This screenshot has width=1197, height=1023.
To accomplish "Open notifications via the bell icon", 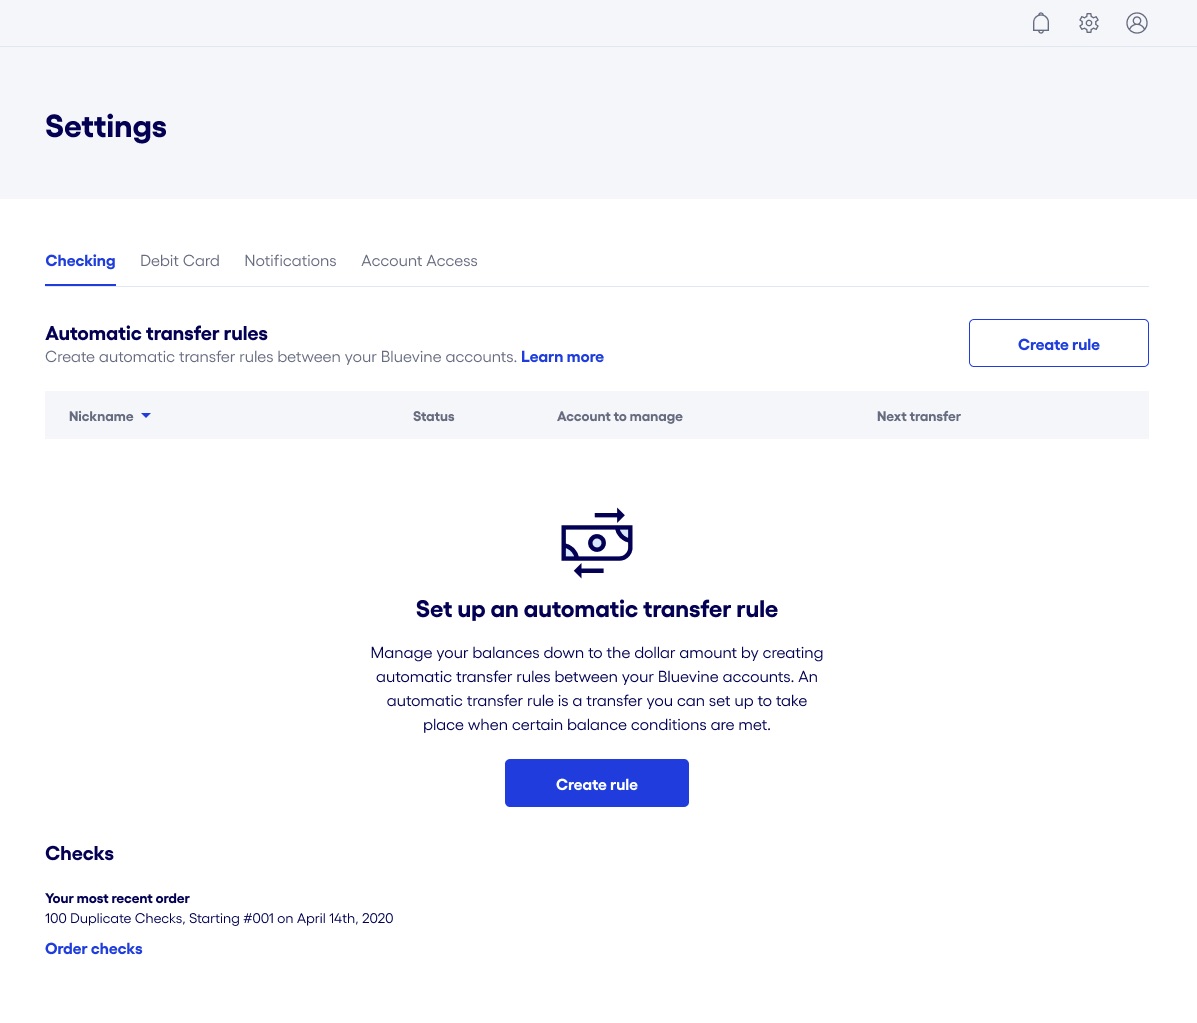I will 1041,22.
